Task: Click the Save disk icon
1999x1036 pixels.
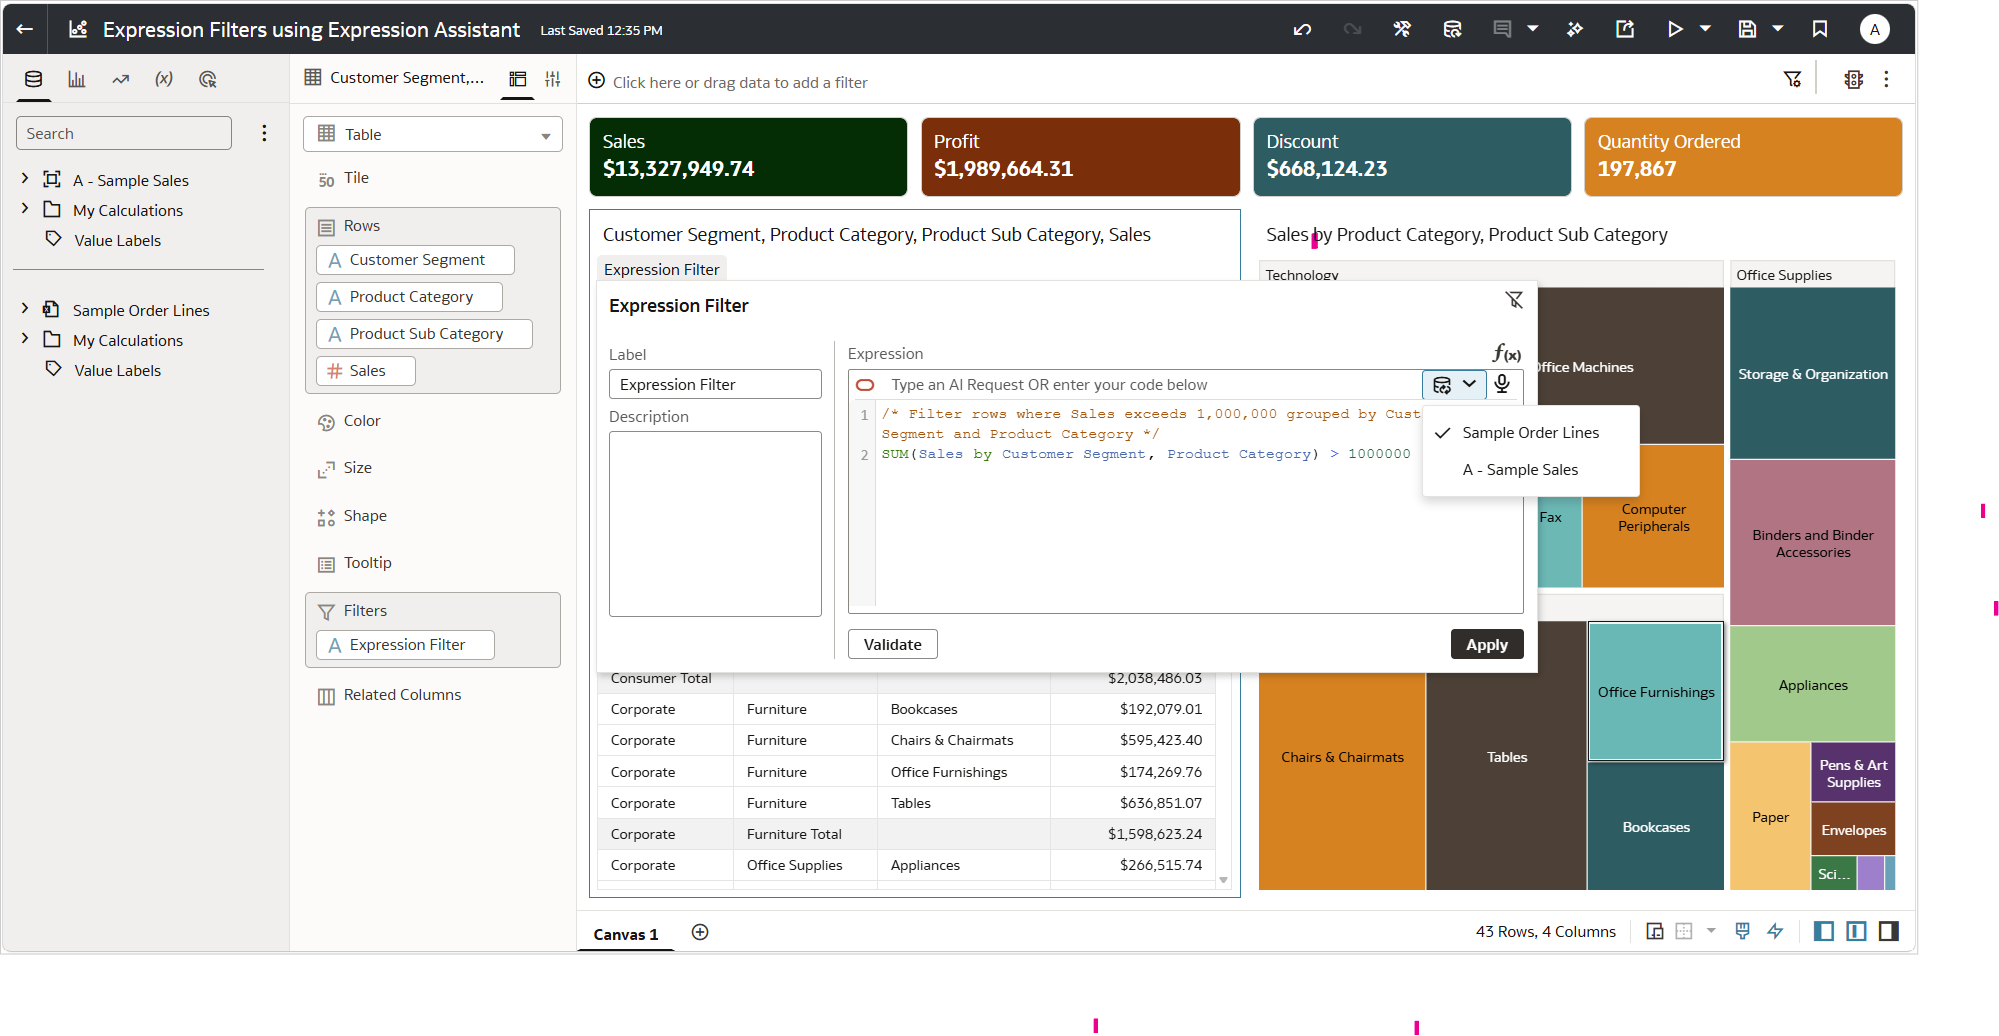Action: coord(1747,29)
